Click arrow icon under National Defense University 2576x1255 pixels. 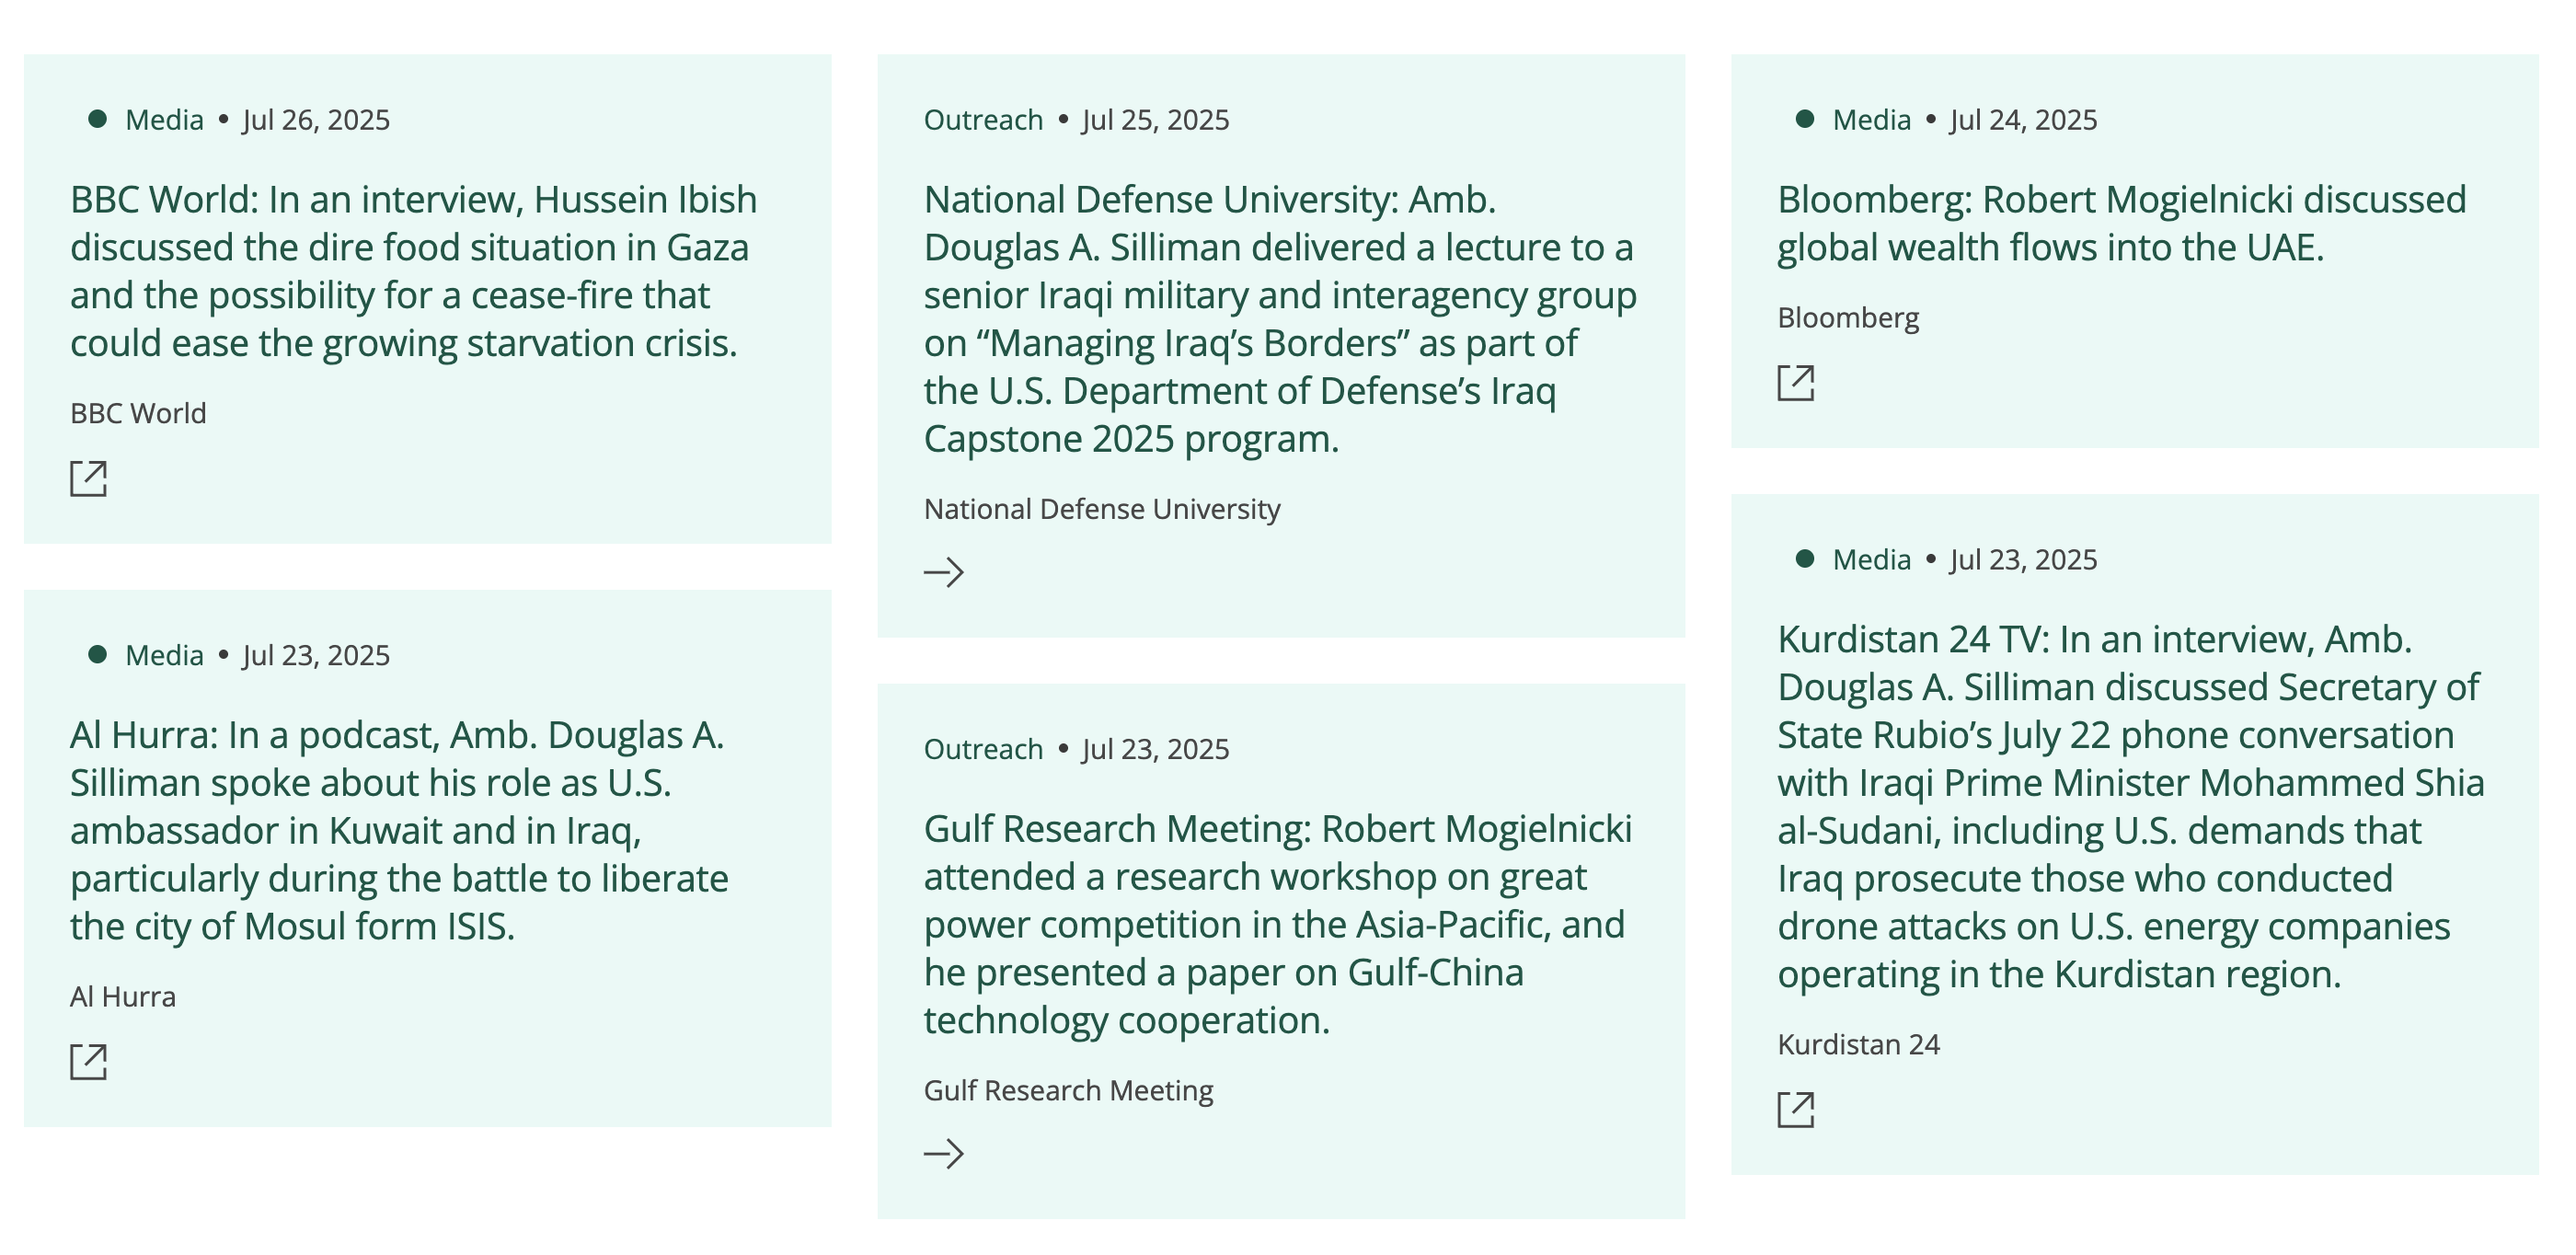(943, 572)
